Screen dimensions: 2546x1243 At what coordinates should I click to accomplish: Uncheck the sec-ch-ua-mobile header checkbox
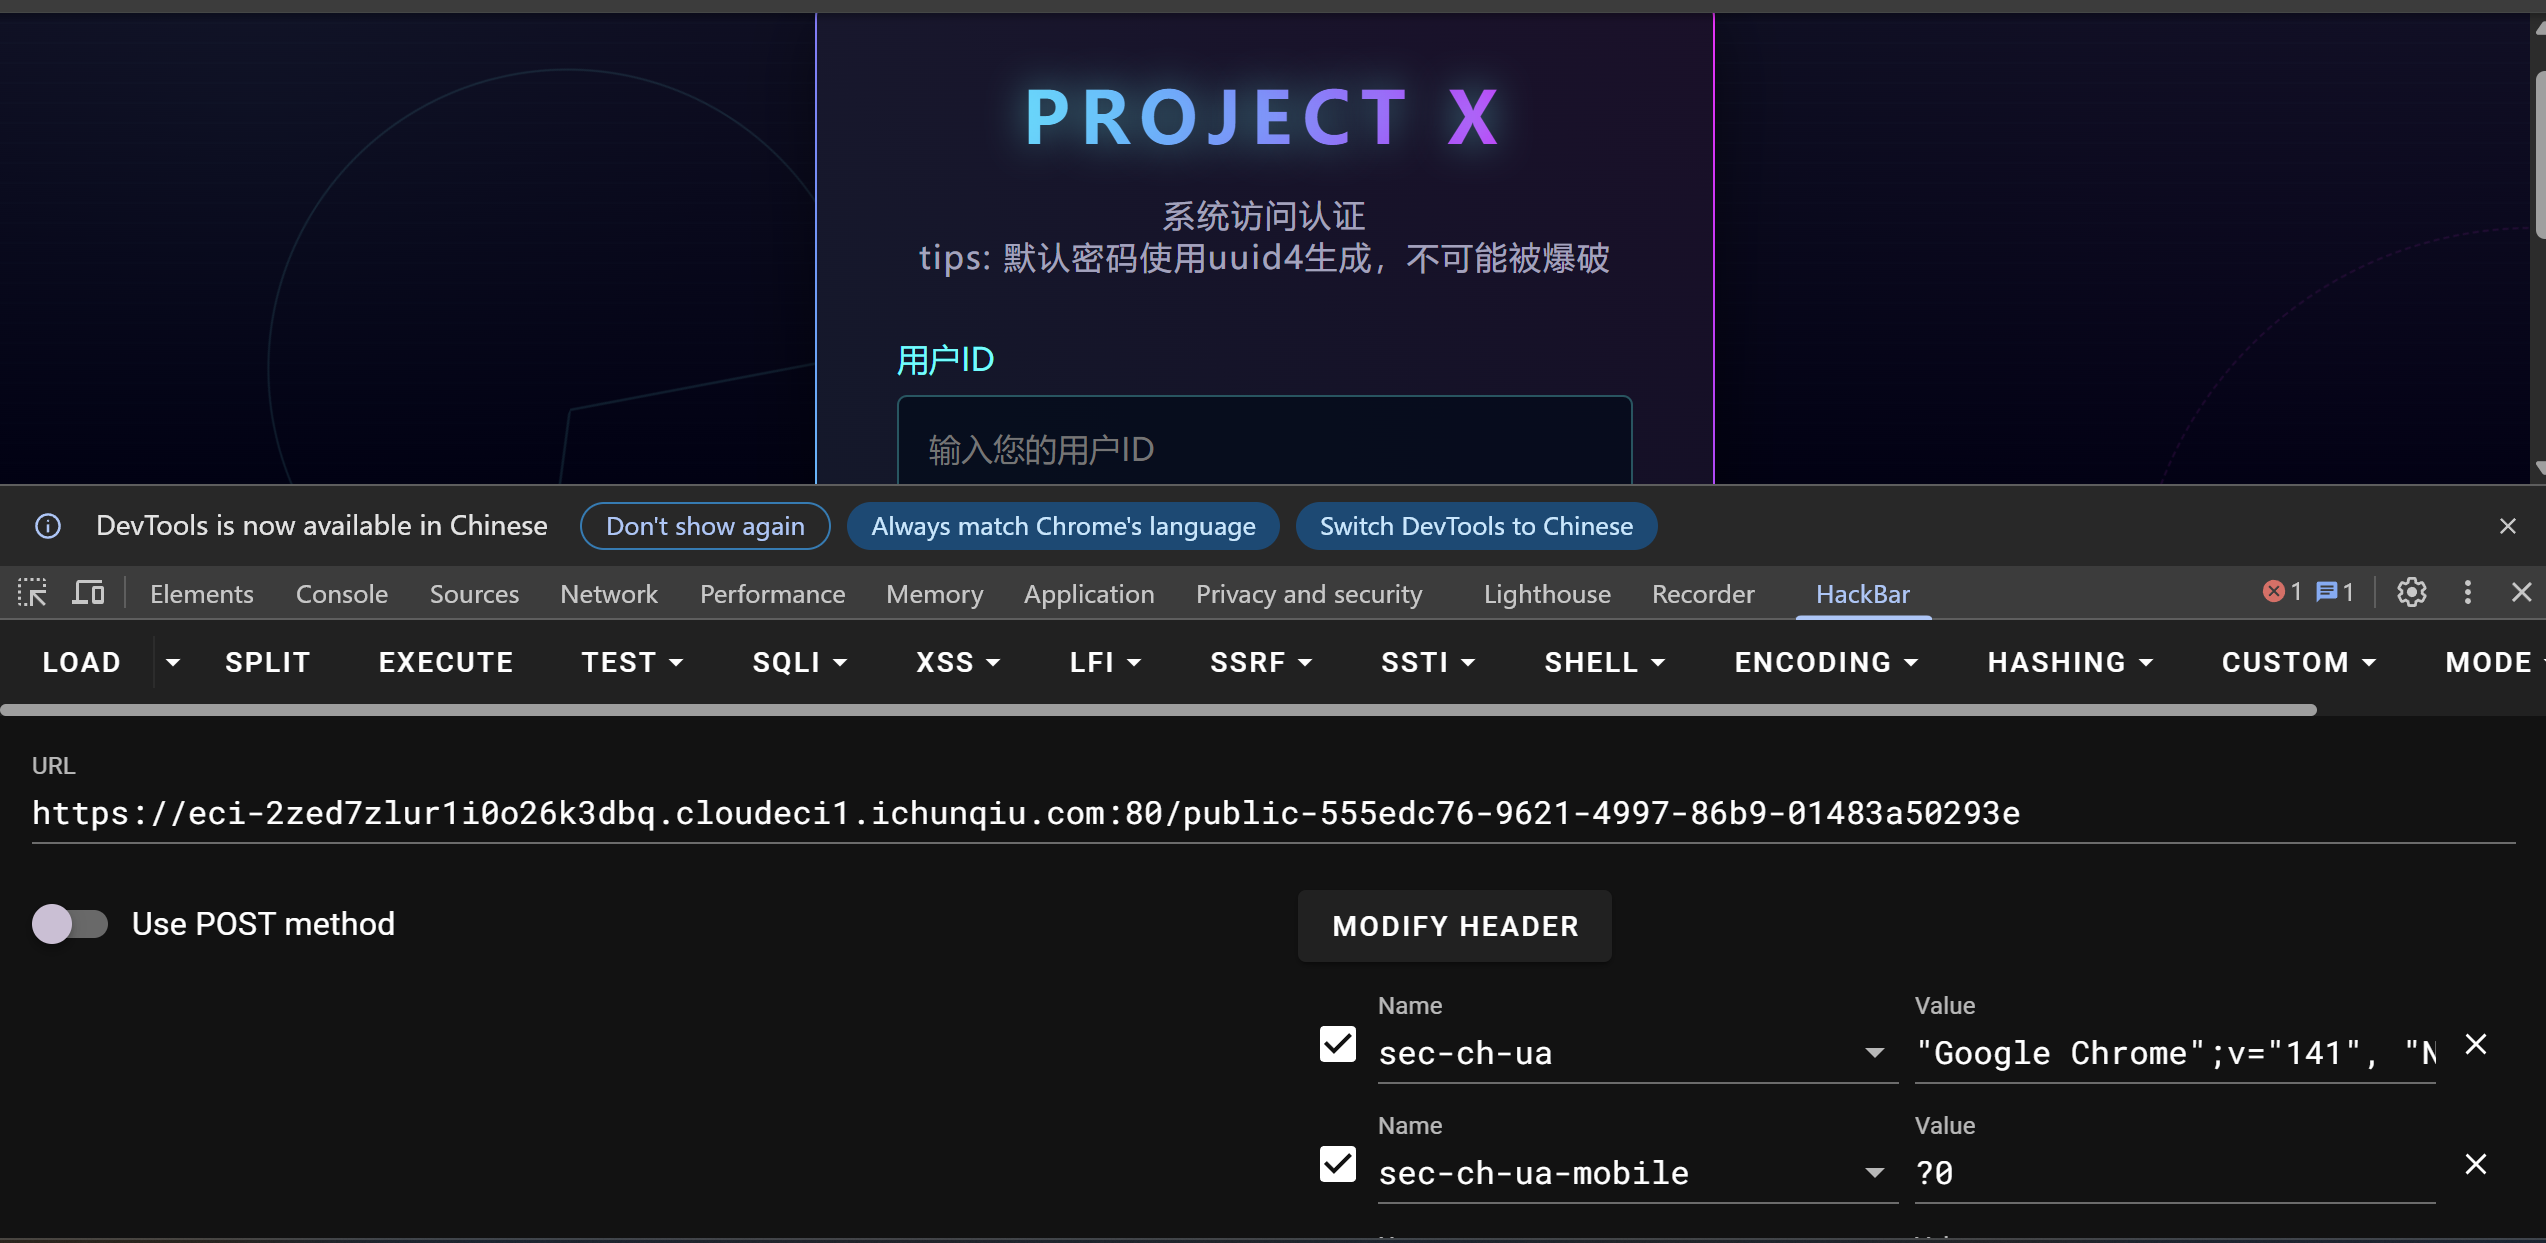click(1337, 1165)
